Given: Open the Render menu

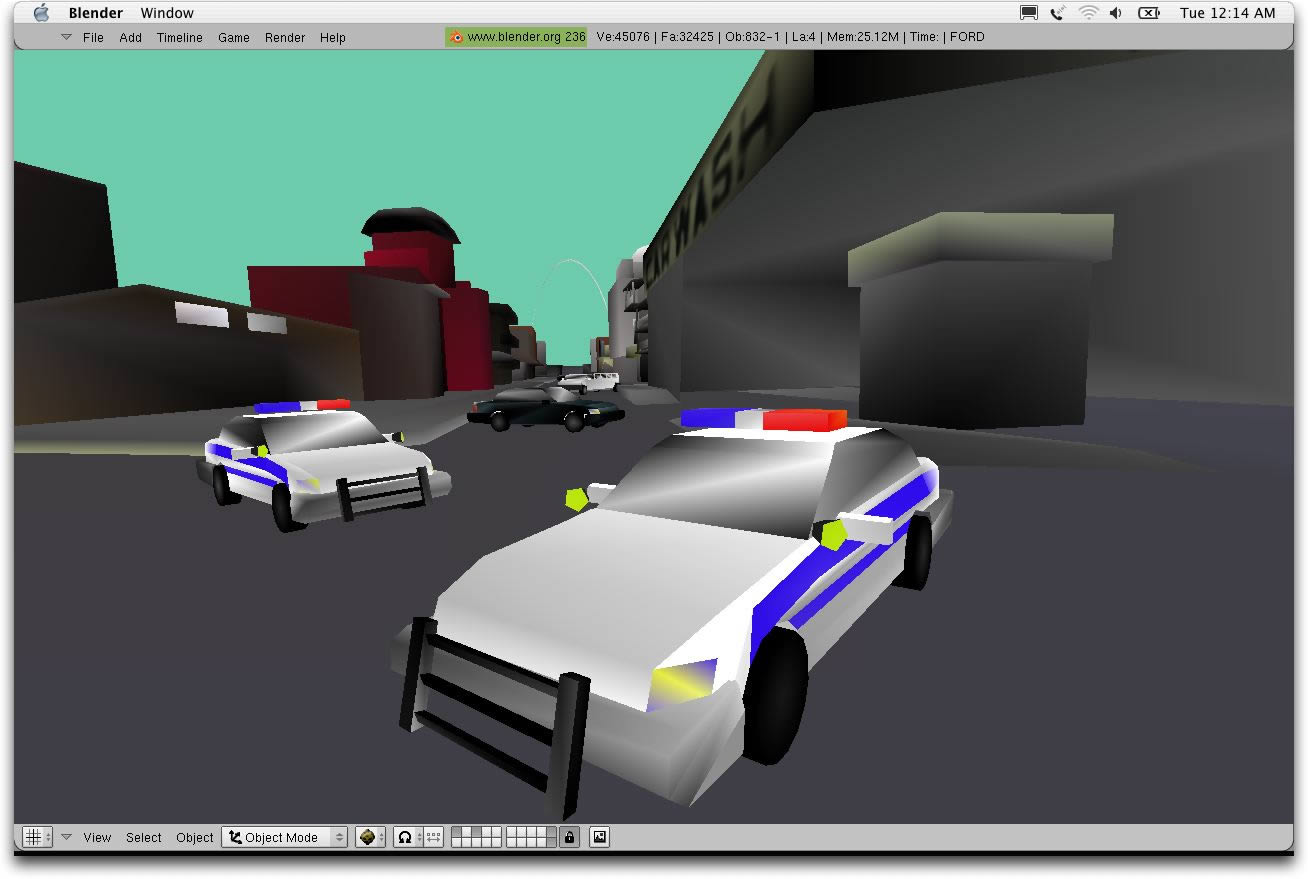Looking at the screenshot, I should [x=285, y=37].
